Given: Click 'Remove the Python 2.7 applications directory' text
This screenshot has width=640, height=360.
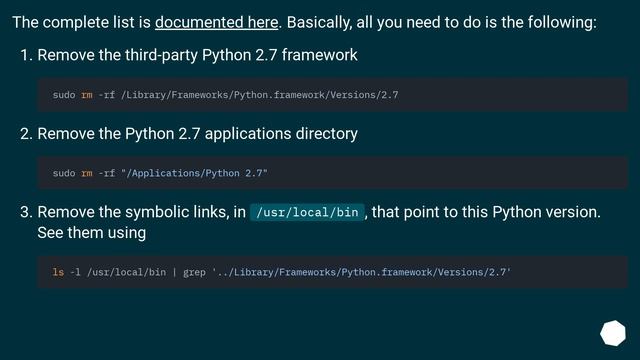Looking at the screenshot, I should (197, 134).
